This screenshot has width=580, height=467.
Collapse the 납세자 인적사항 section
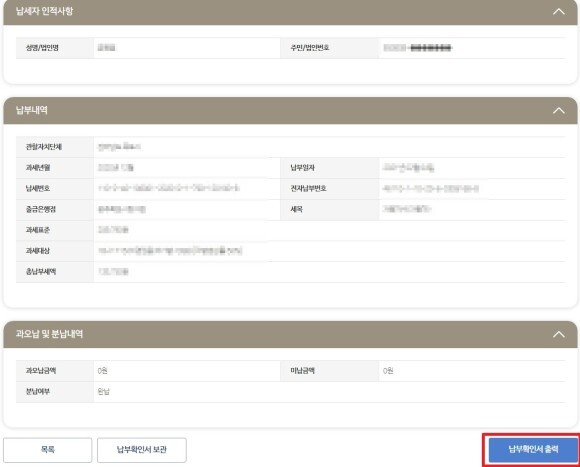click(x=559, y=11)
